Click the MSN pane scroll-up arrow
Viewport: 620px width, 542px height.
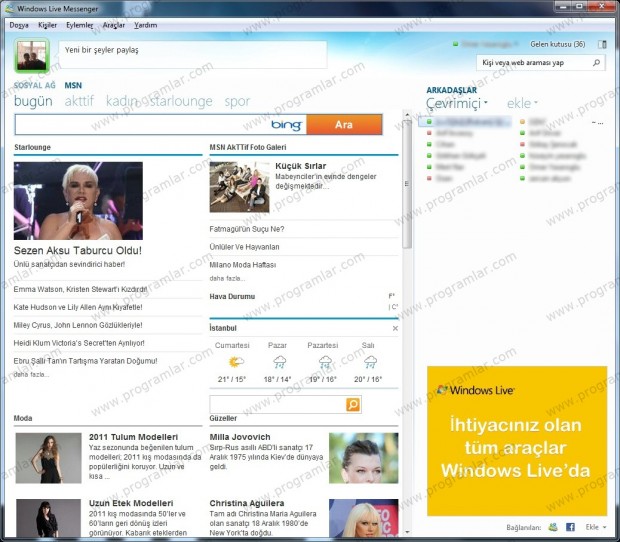(x=407, y=115)
